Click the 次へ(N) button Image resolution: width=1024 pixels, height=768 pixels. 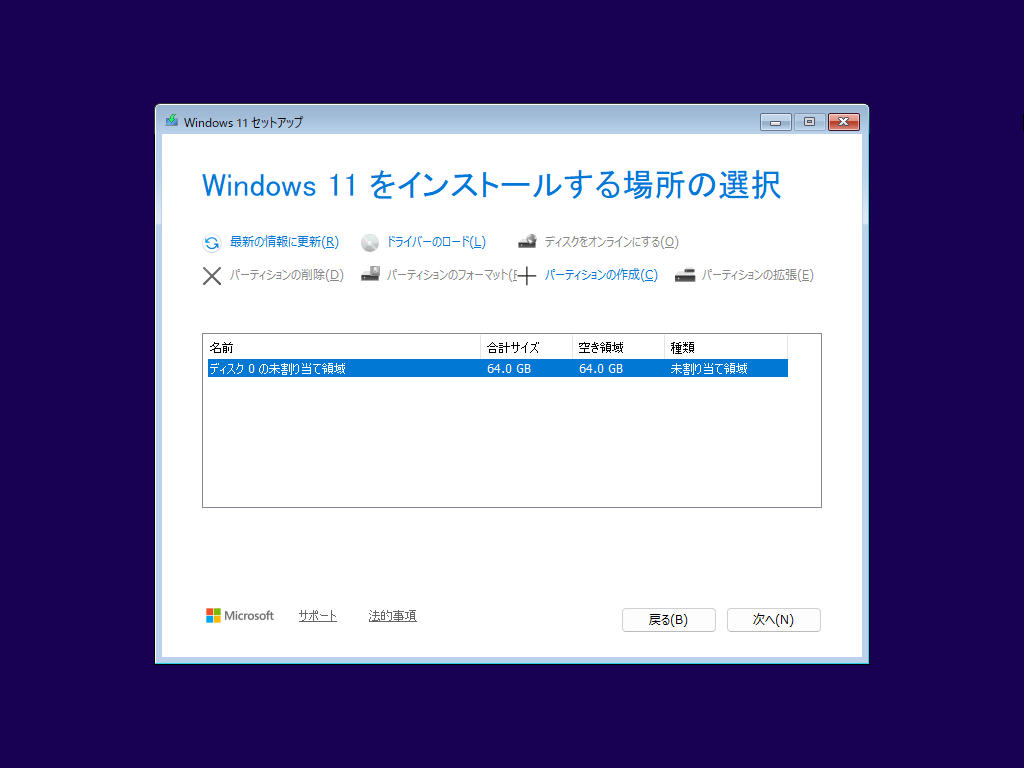click(x=773, y=620)
